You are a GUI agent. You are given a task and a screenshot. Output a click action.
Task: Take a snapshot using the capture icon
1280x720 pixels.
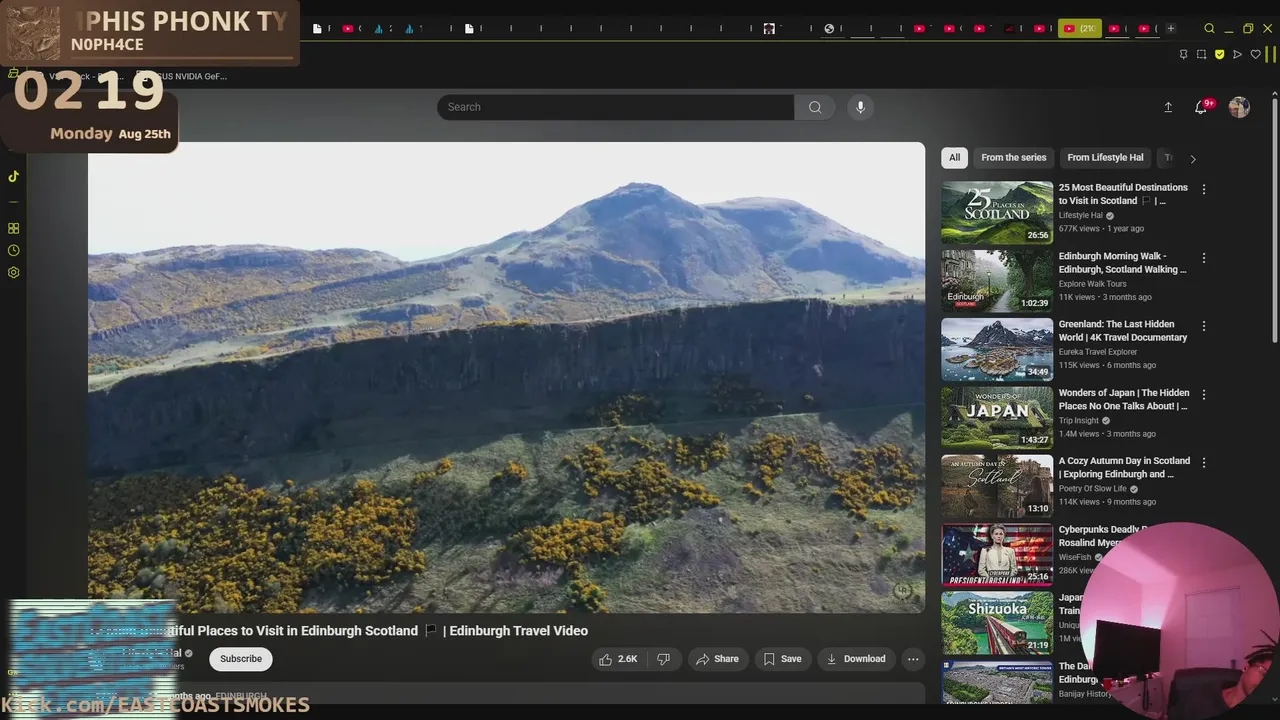(1201, 54)
